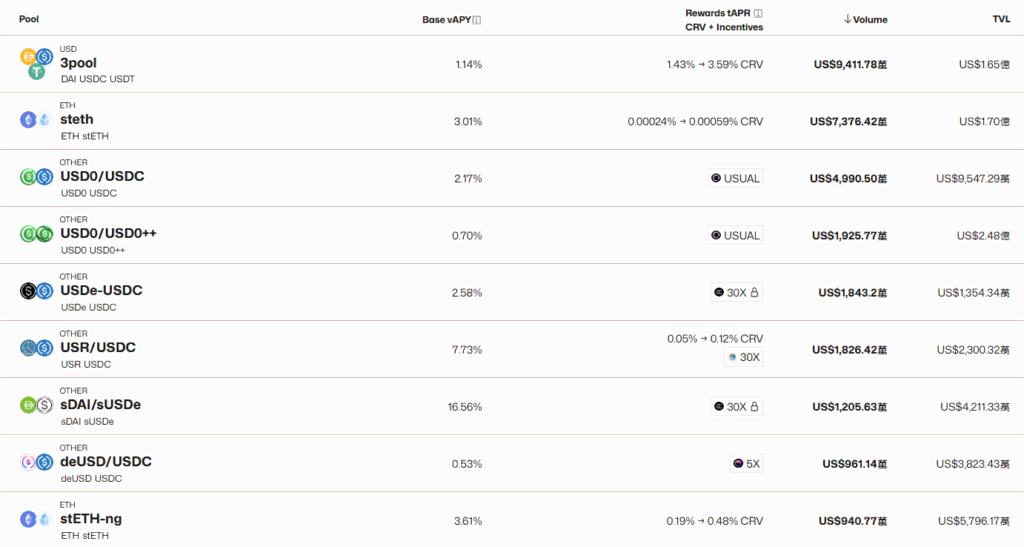The image size is (1024, 547).
Task: Sort by Rewards tAPR column header
Action: (718, 13)
